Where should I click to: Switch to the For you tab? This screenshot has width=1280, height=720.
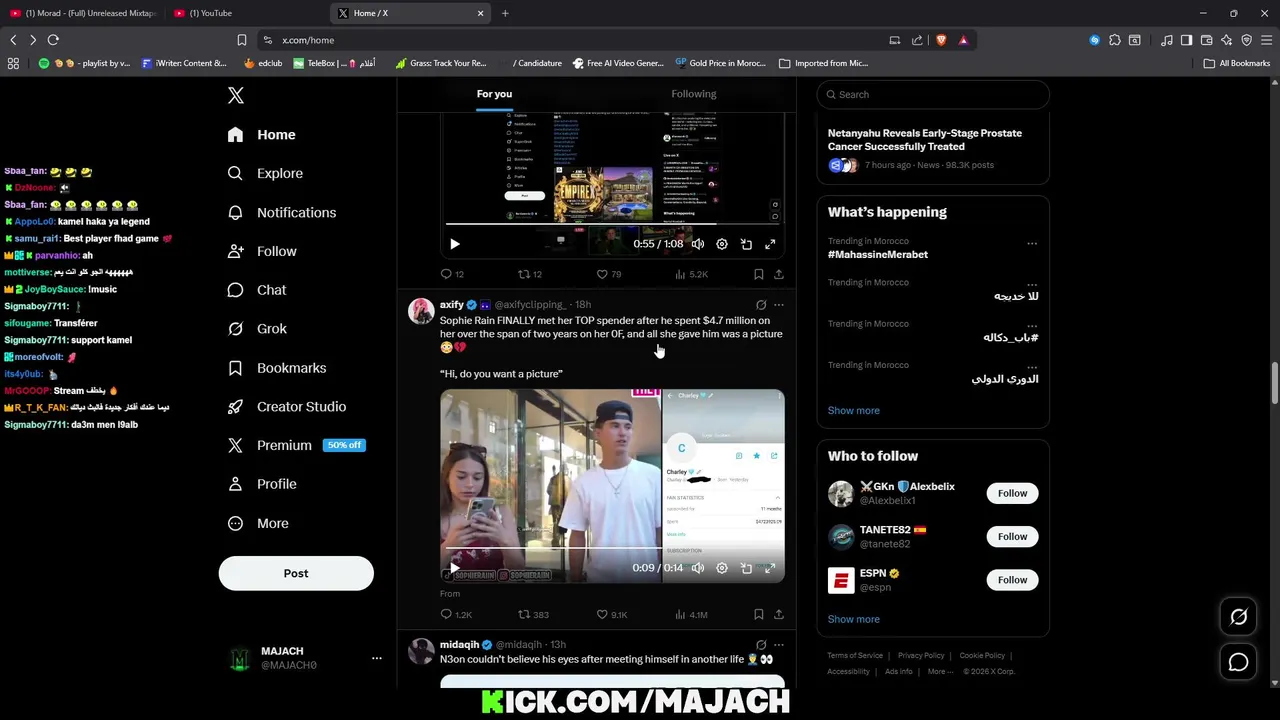pos(494,94)
